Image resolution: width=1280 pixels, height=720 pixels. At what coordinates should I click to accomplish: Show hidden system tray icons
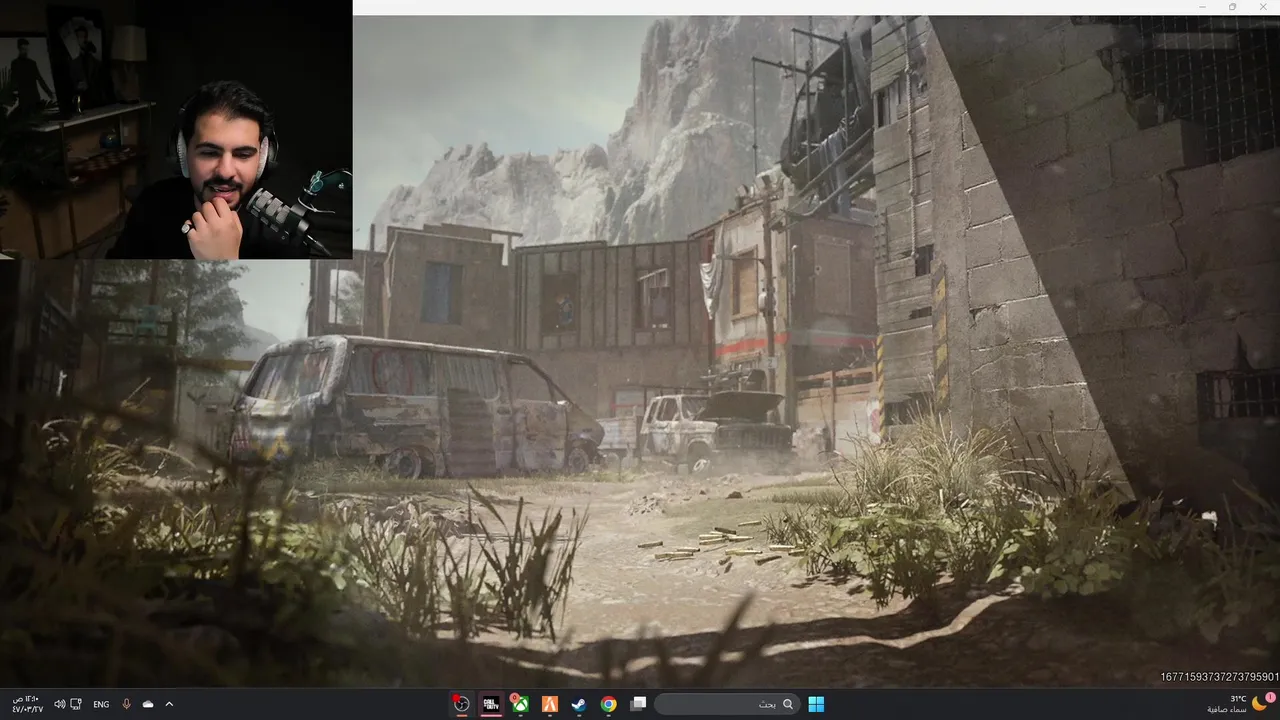coord(169,704)
